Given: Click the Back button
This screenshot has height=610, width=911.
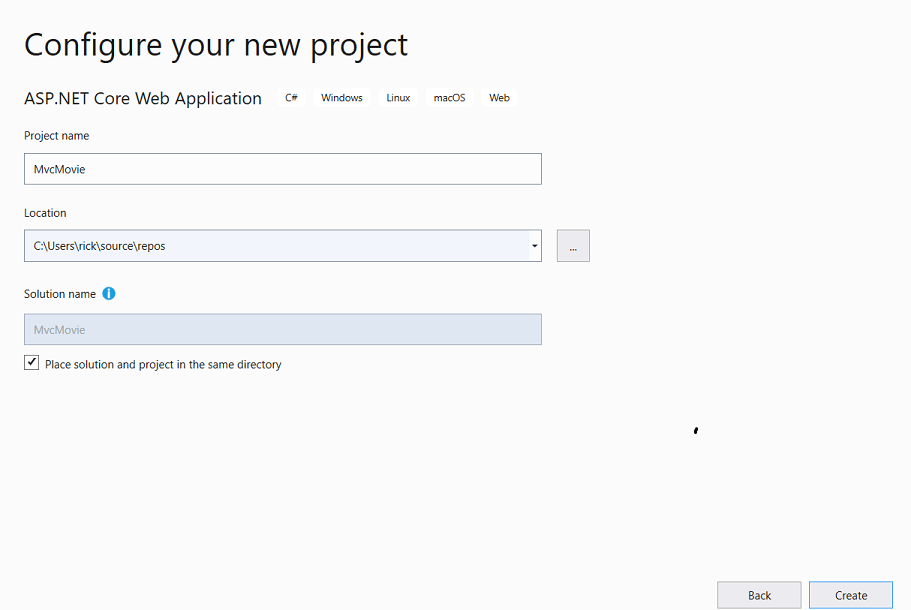Looking at the screenshot, I should click(x=759, y=594).
